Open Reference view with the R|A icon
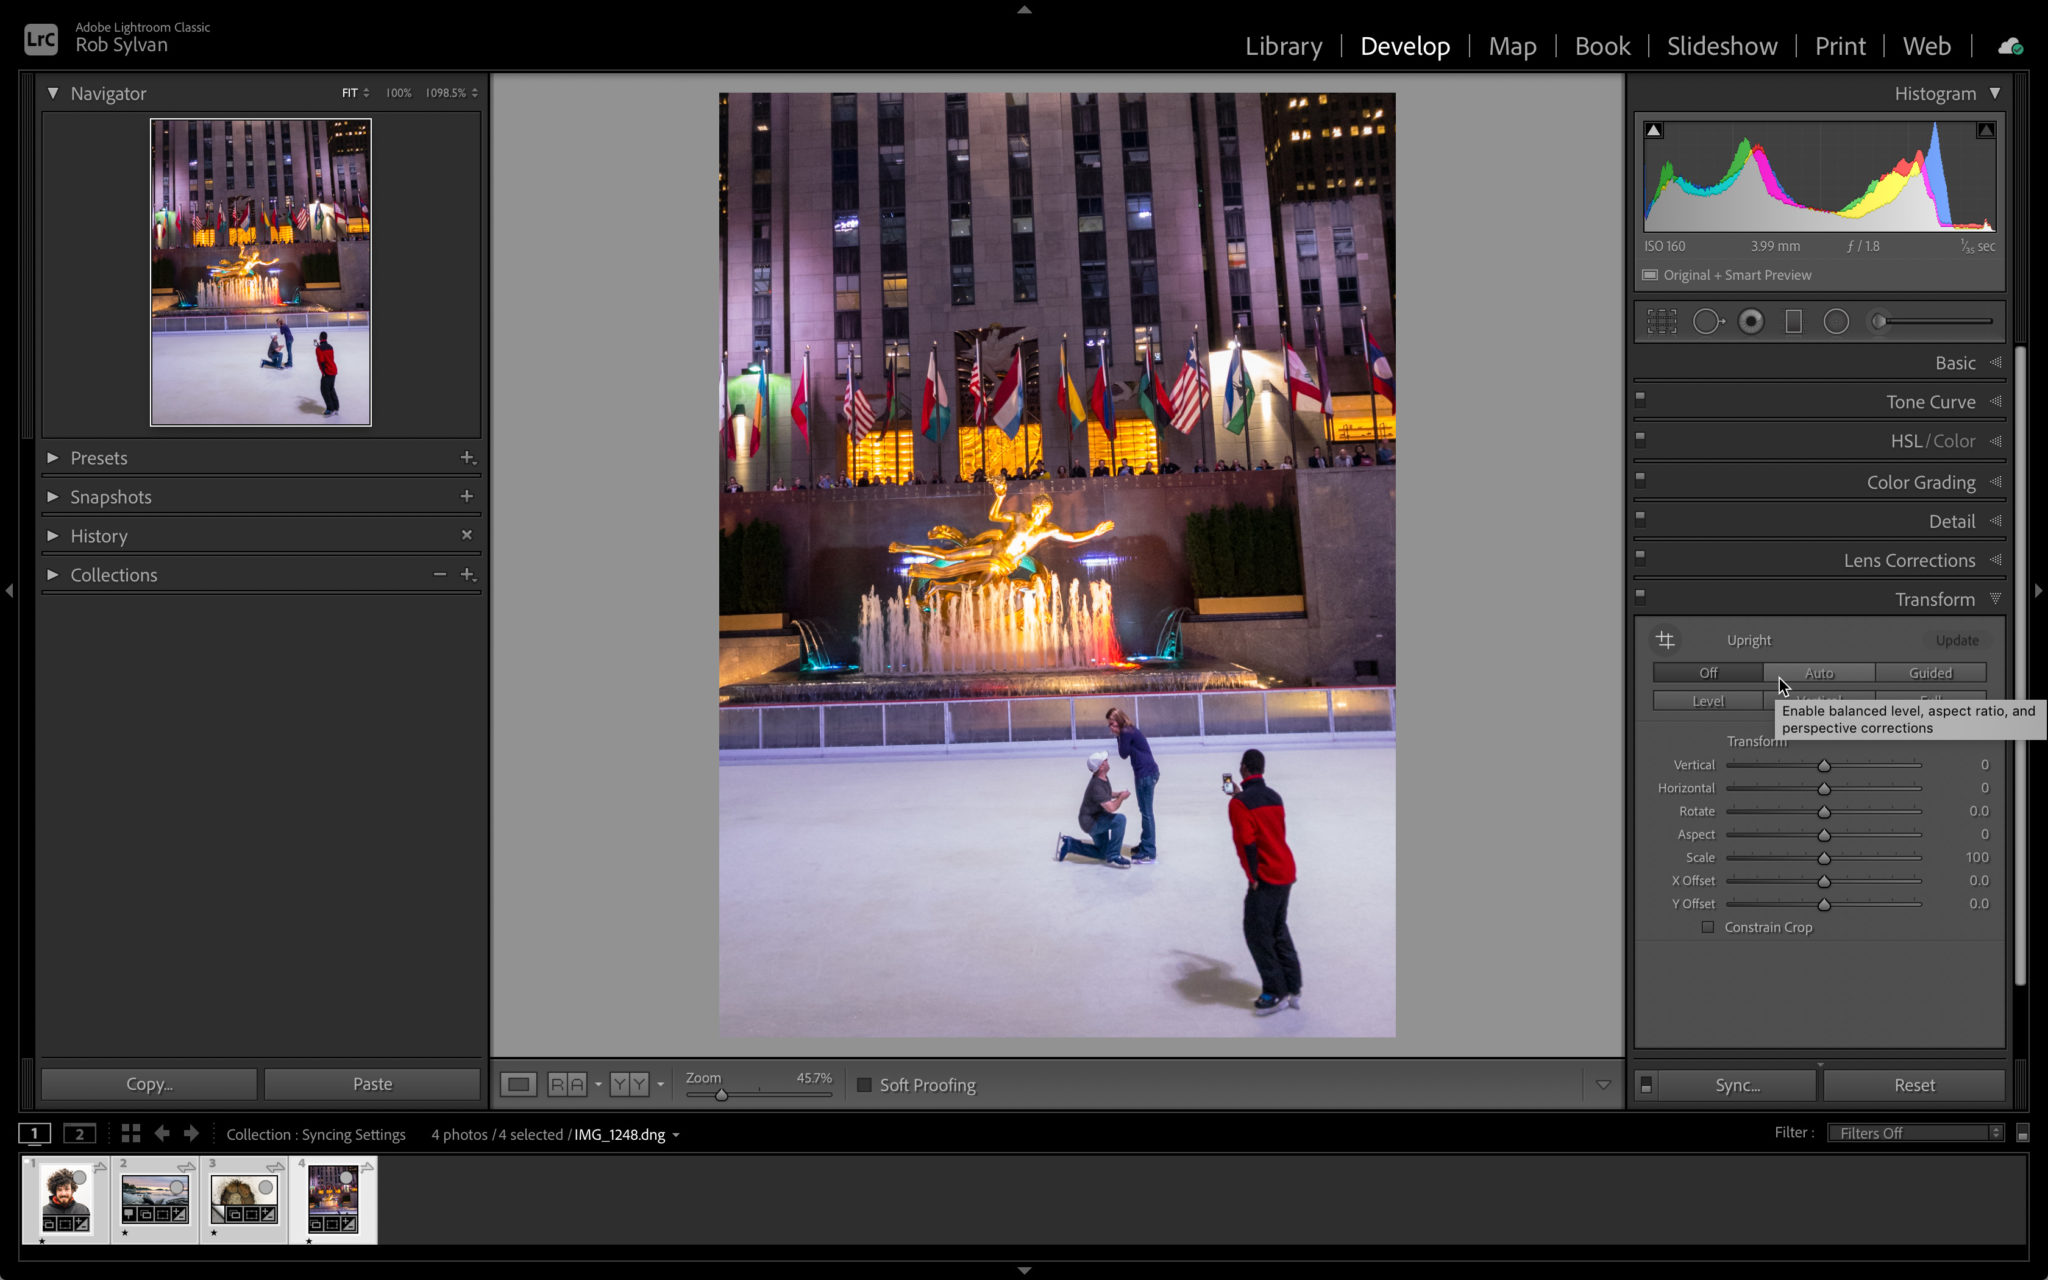 pos(568,1085)
